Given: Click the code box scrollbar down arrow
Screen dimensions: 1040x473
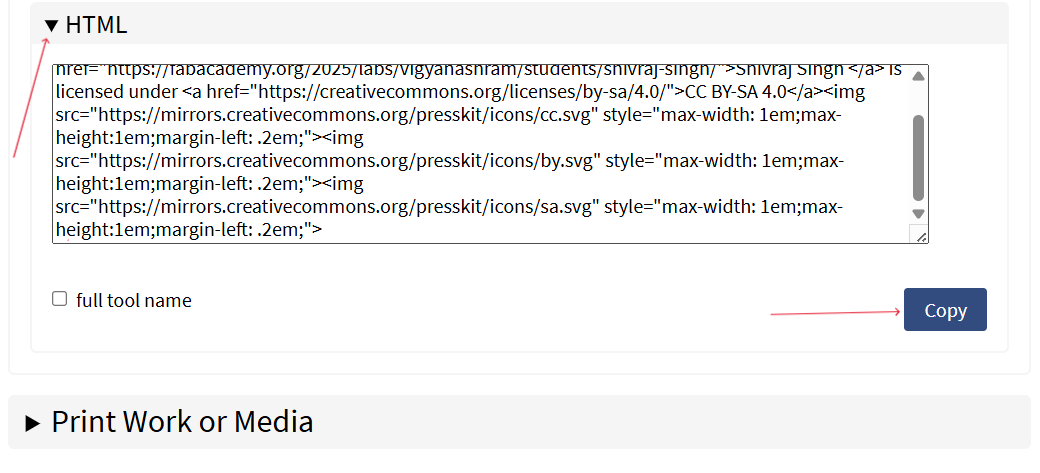Looking at the screenshot, I should click(919, 214).
